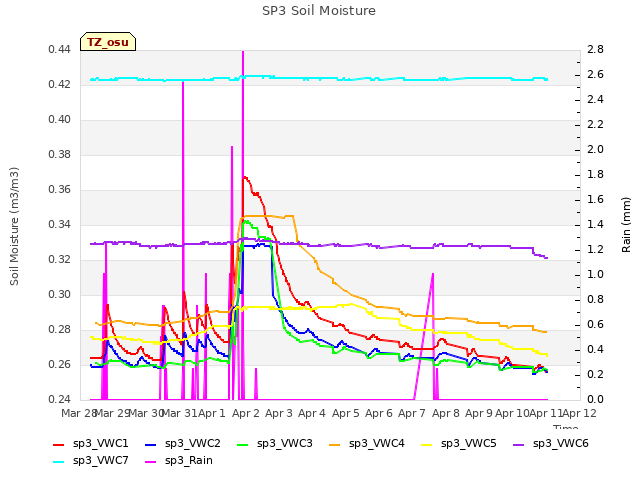
Task: Click the sp3_VWC4 legend label
Action: 376,443
